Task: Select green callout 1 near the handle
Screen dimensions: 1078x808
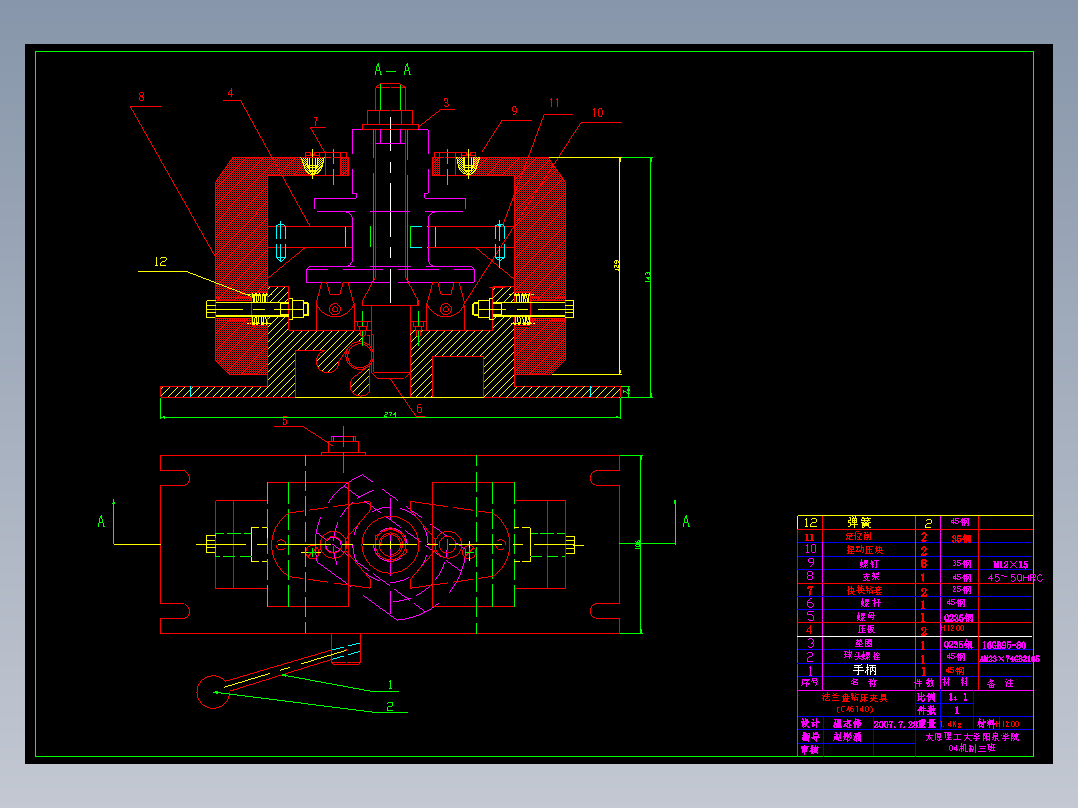Action: click(390, 685)
